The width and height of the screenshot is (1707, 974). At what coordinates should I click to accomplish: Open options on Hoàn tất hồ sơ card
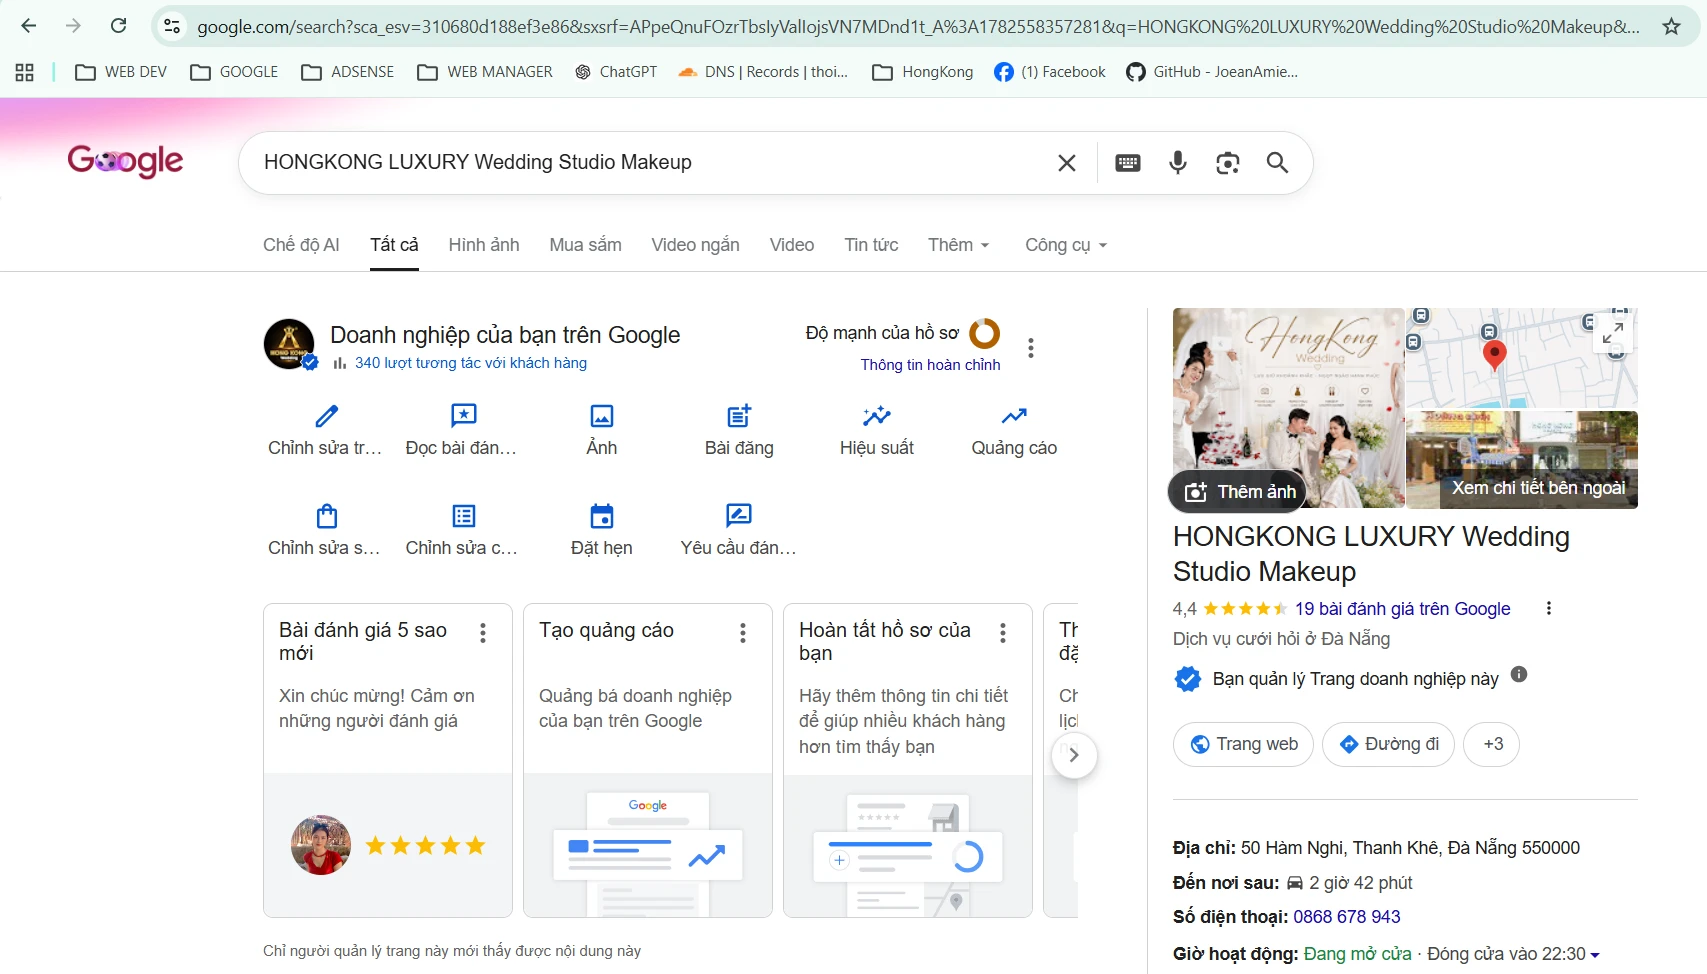point(1003,633)
